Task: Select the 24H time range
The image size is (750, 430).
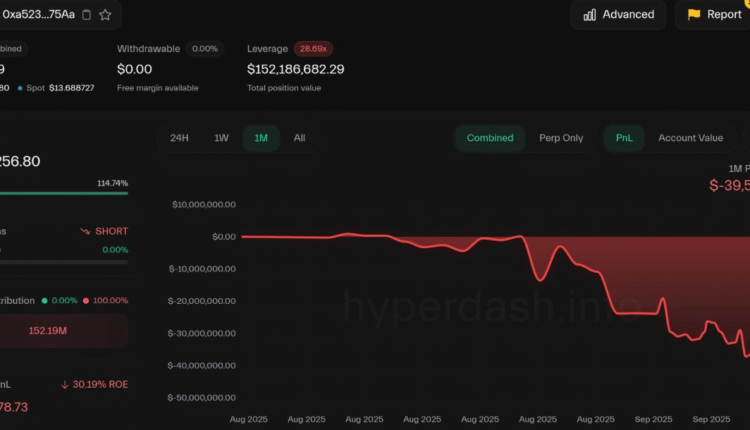Action: pos(179,138)
